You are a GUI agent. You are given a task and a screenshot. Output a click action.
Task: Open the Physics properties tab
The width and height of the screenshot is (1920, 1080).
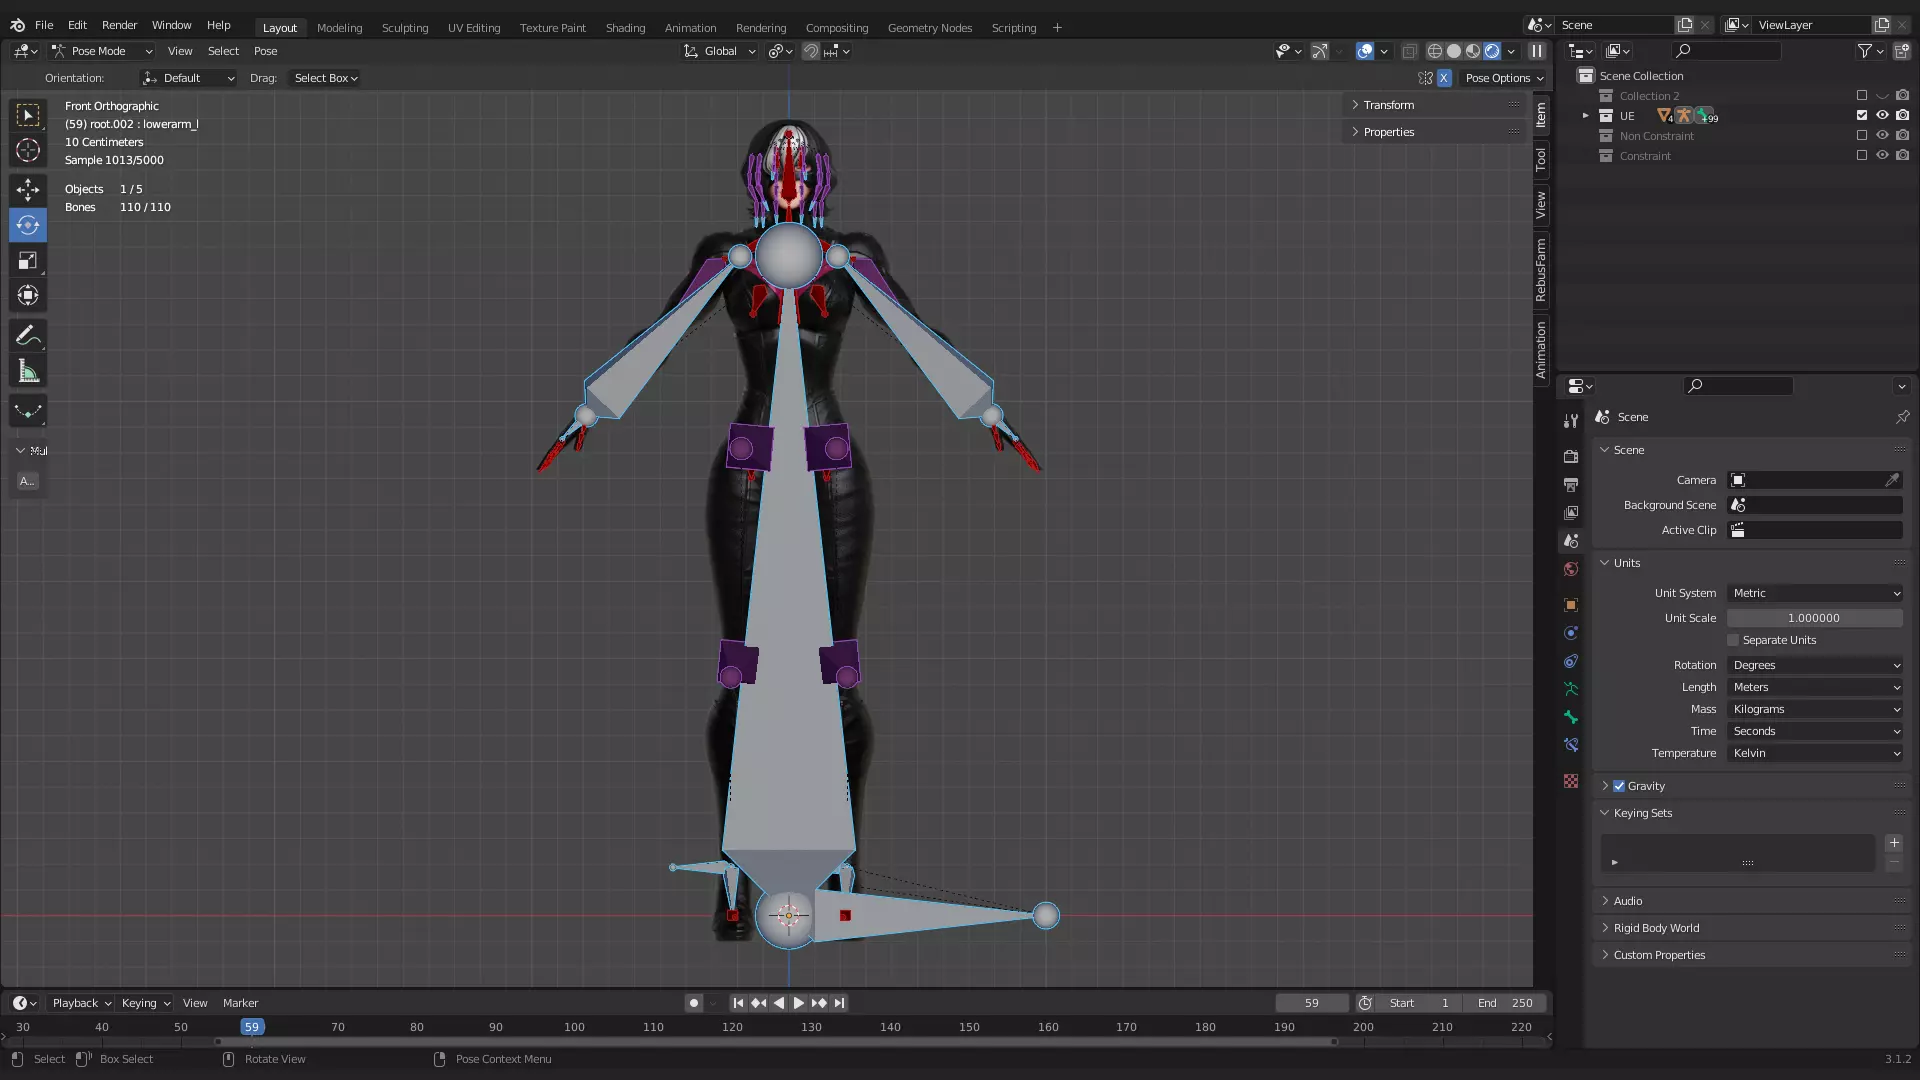pos(1571,633)
